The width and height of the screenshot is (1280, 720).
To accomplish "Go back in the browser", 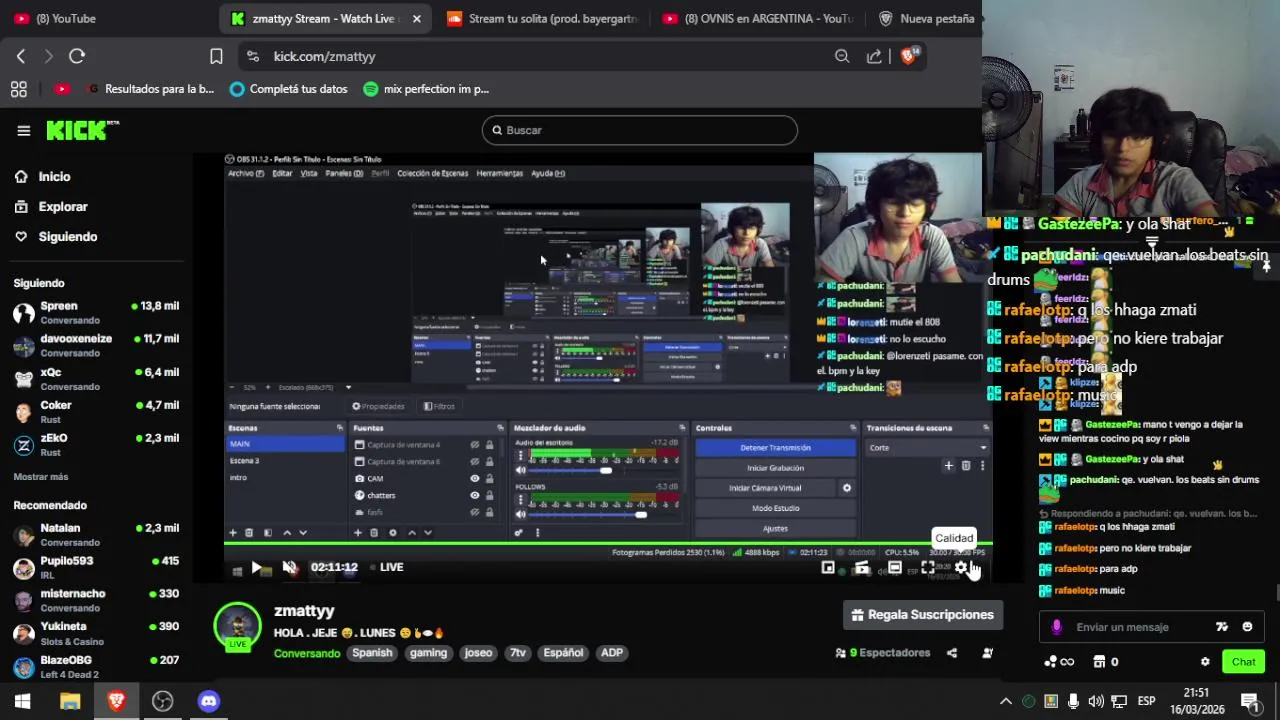I will 21,56.
